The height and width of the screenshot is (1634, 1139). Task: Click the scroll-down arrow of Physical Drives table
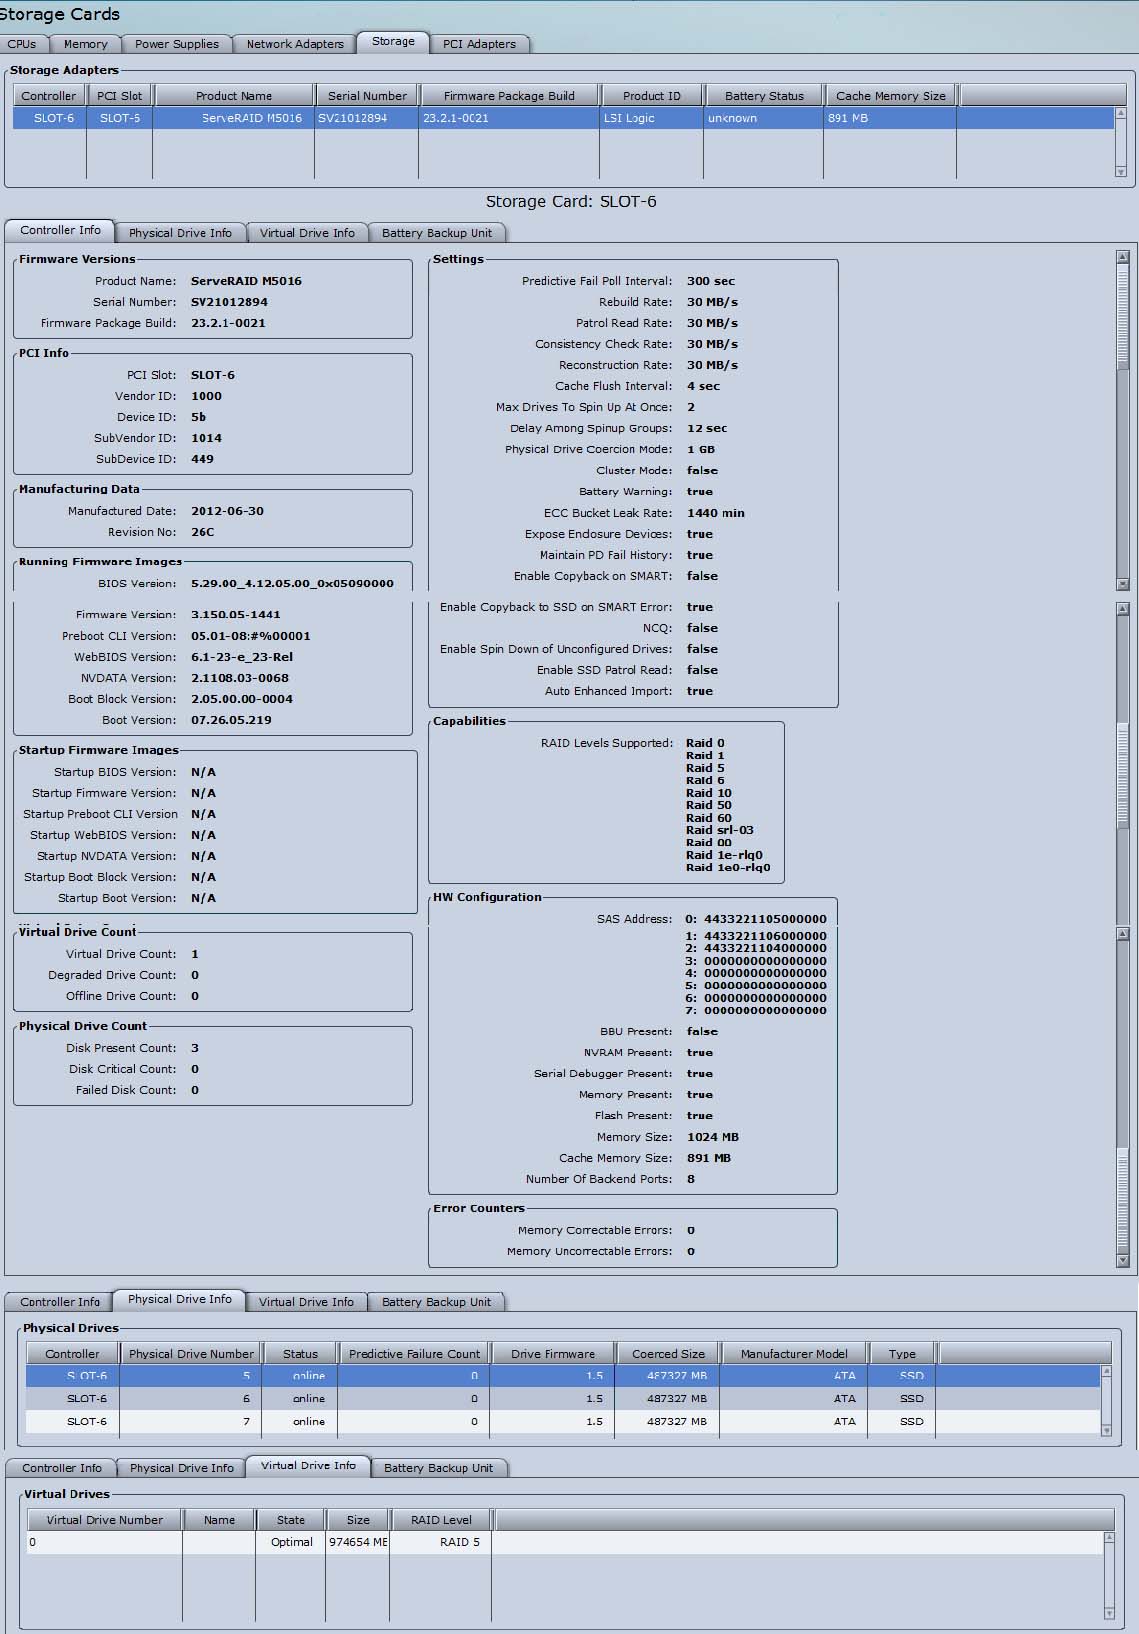tap(1106, 1431)
